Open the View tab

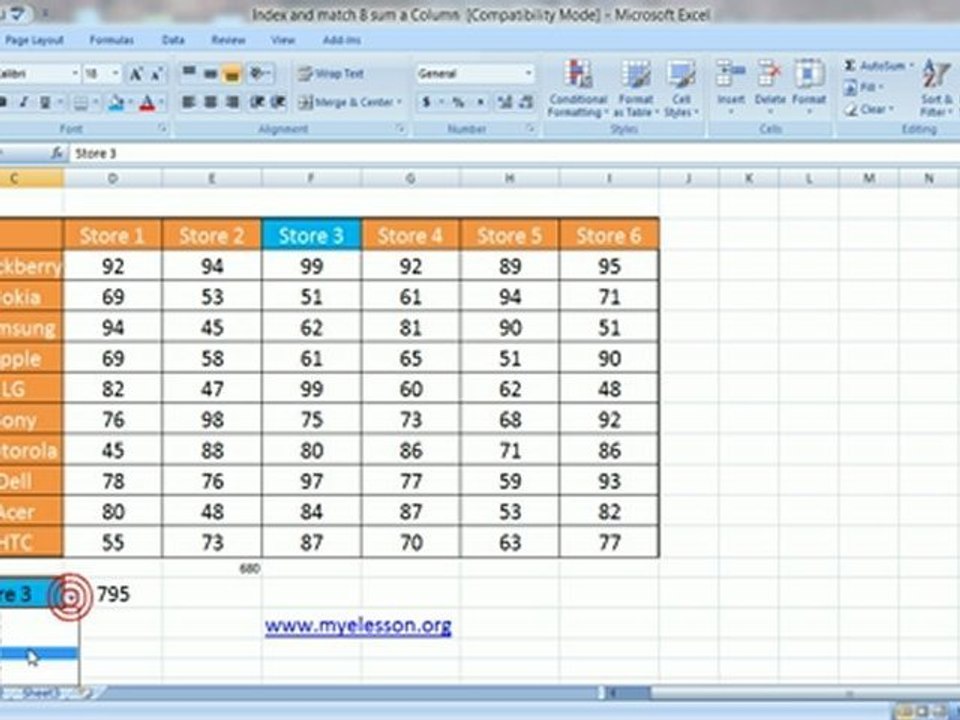click(283, 40)
